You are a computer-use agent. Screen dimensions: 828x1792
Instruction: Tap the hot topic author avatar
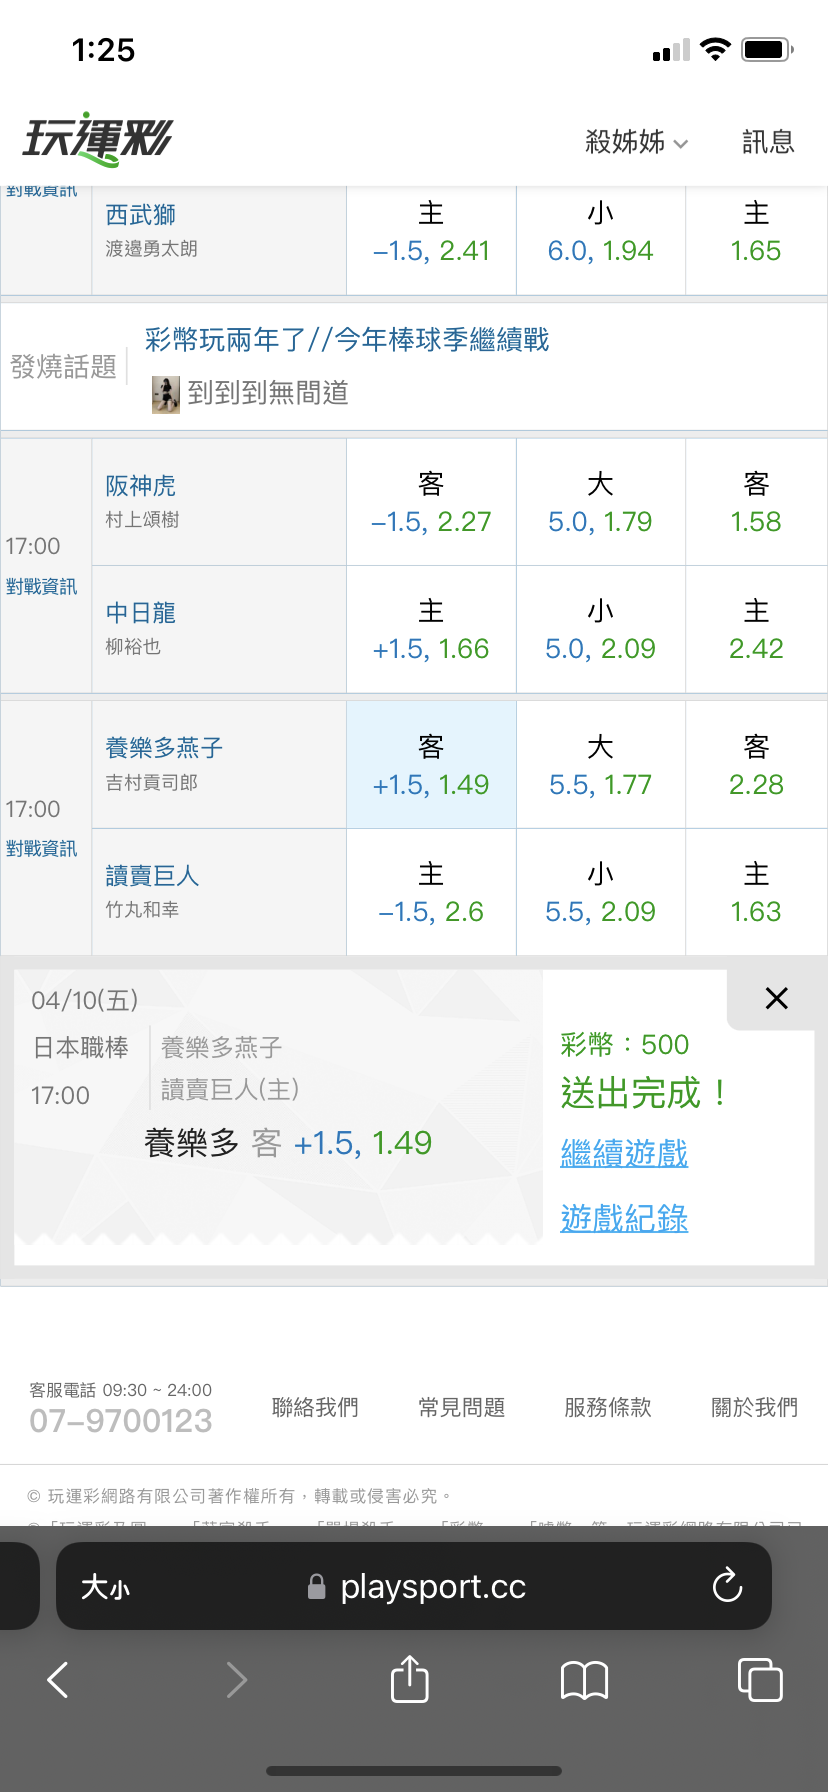point(166,394)
